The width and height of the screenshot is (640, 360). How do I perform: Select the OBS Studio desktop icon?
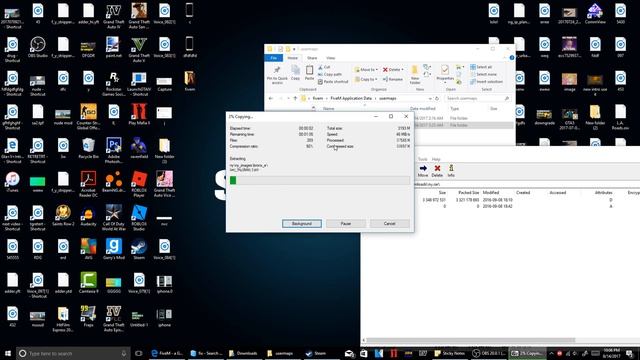38,47
